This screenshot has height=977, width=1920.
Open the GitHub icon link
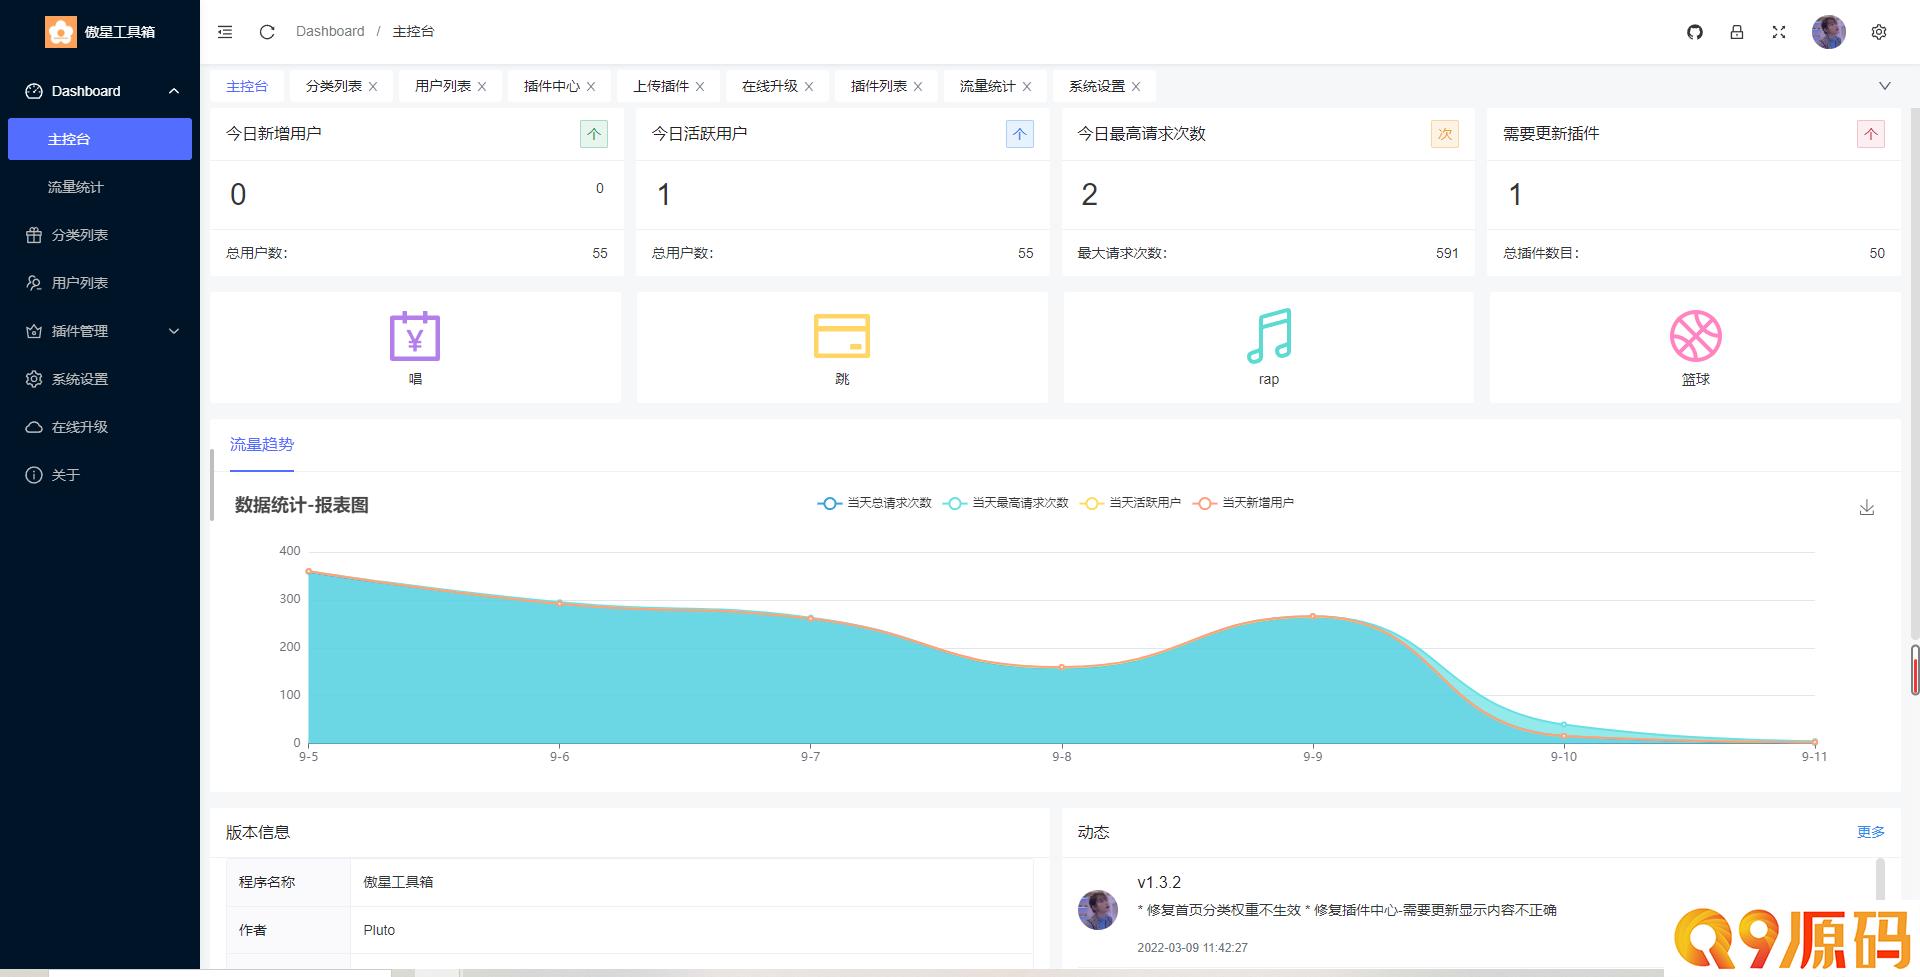coord(1695,32)
